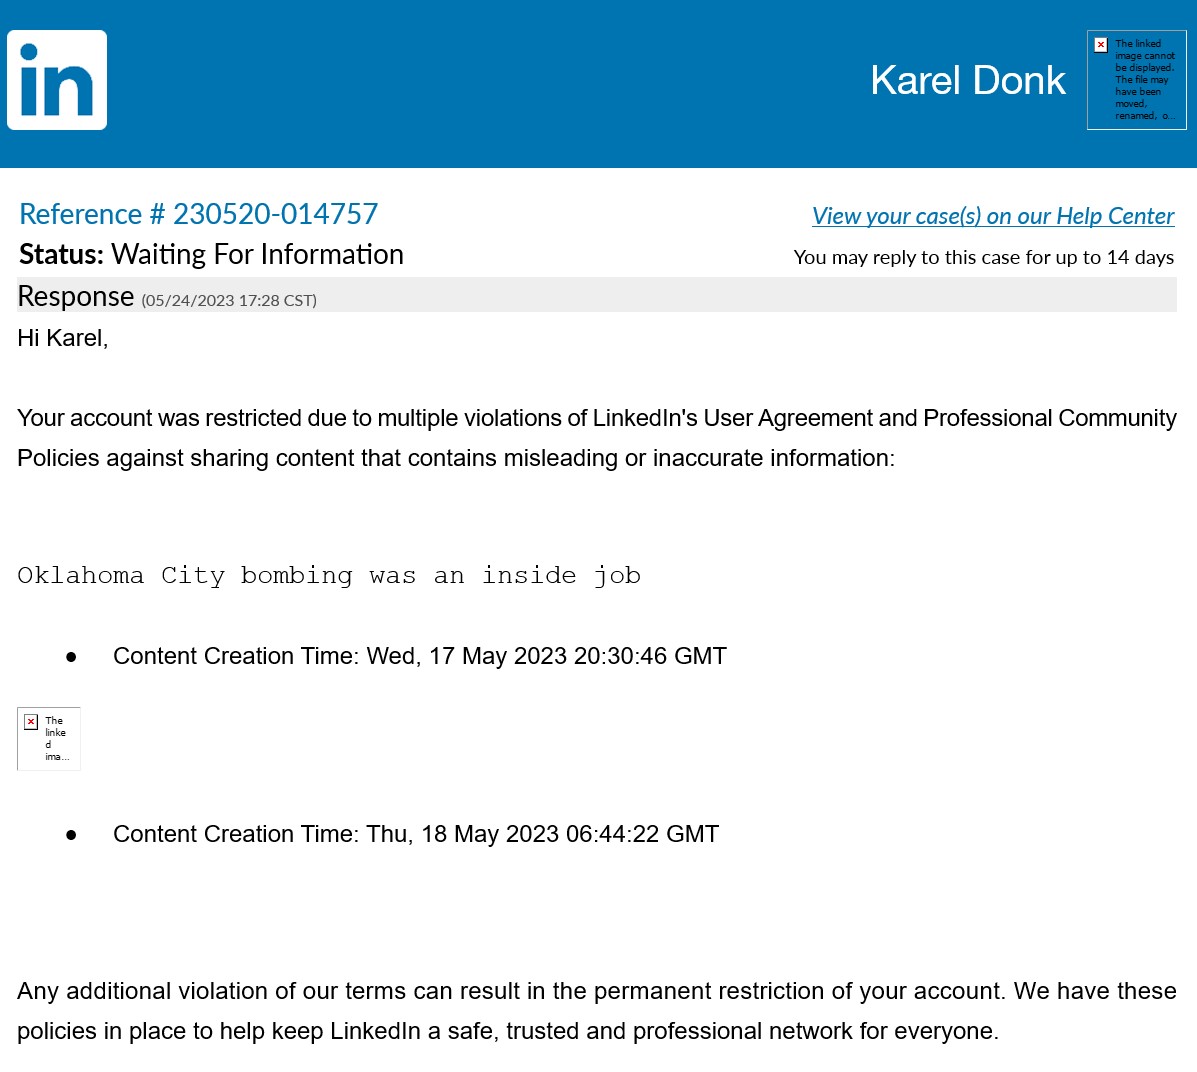Click the LinkedIn logo in the header
The height and width of the screenshot is (1072, 1197).
(57, 80)
